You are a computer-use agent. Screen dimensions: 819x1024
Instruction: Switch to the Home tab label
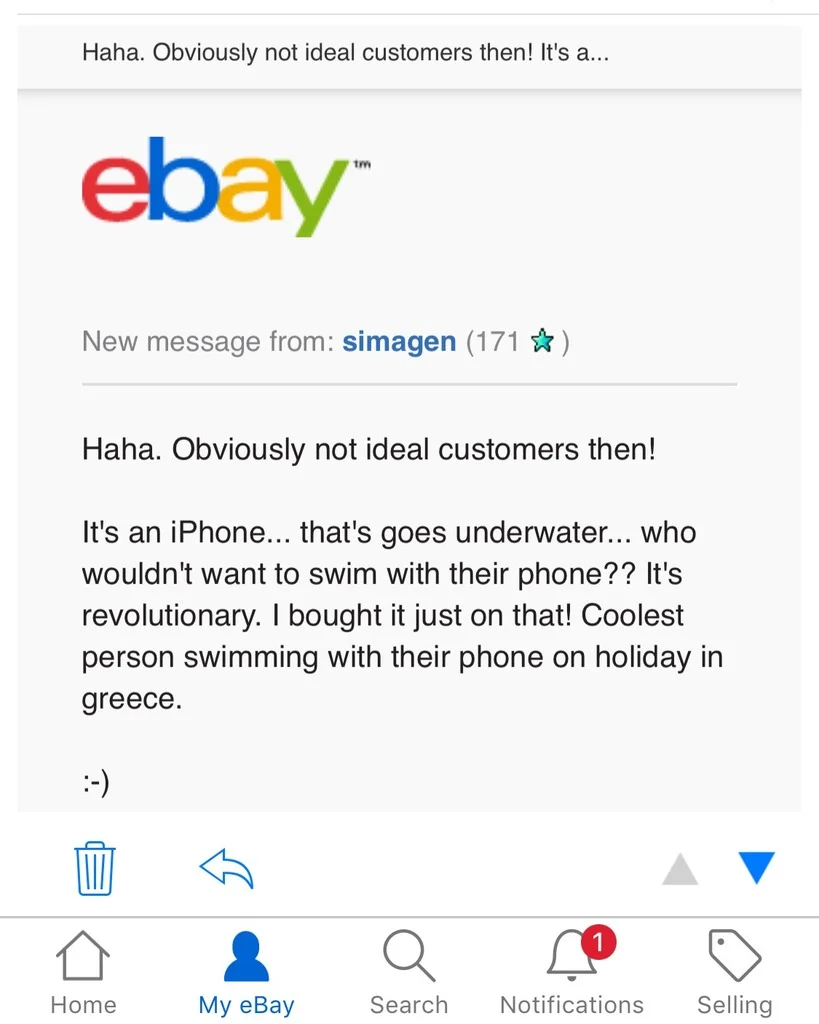pos(83,1004)
